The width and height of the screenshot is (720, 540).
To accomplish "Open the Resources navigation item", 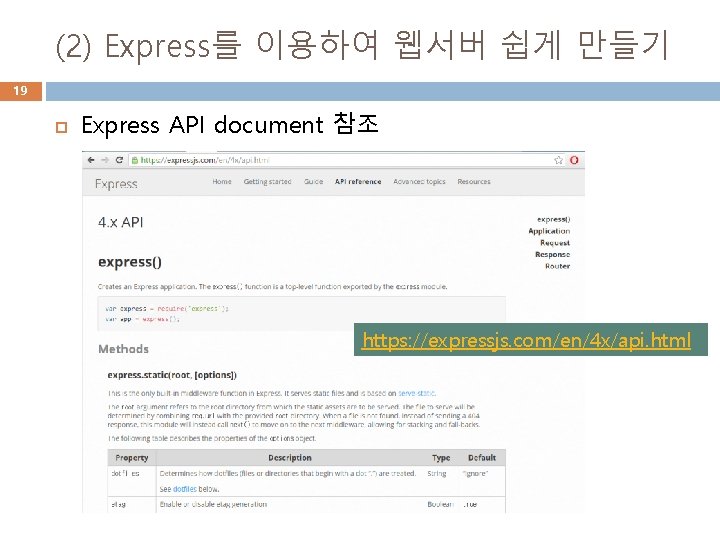I will [x=474, y=181].
